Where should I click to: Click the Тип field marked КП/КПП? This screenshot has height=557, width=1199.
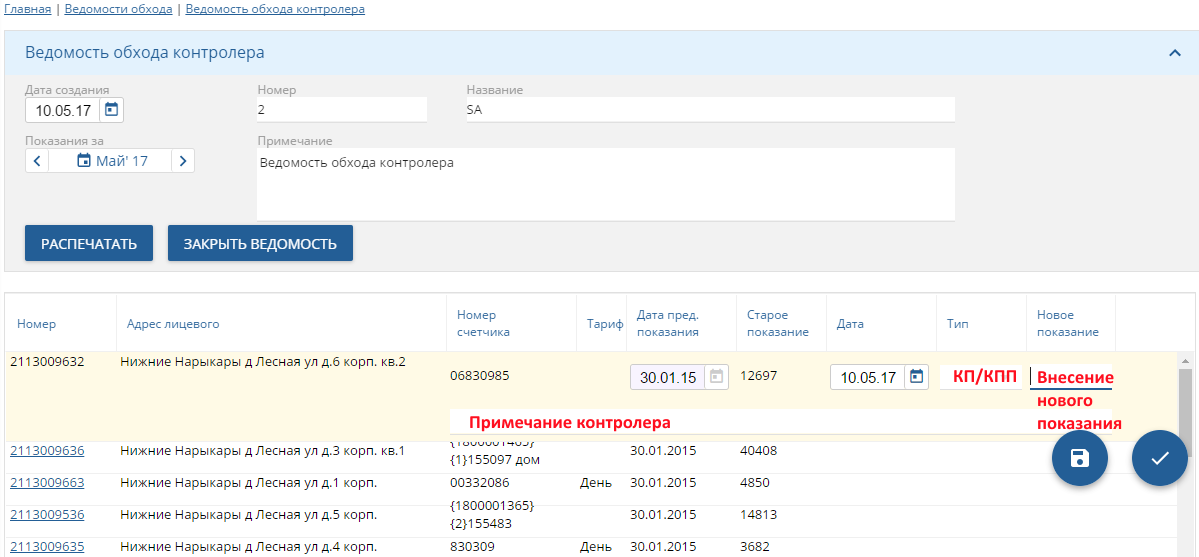click(981, 376)
